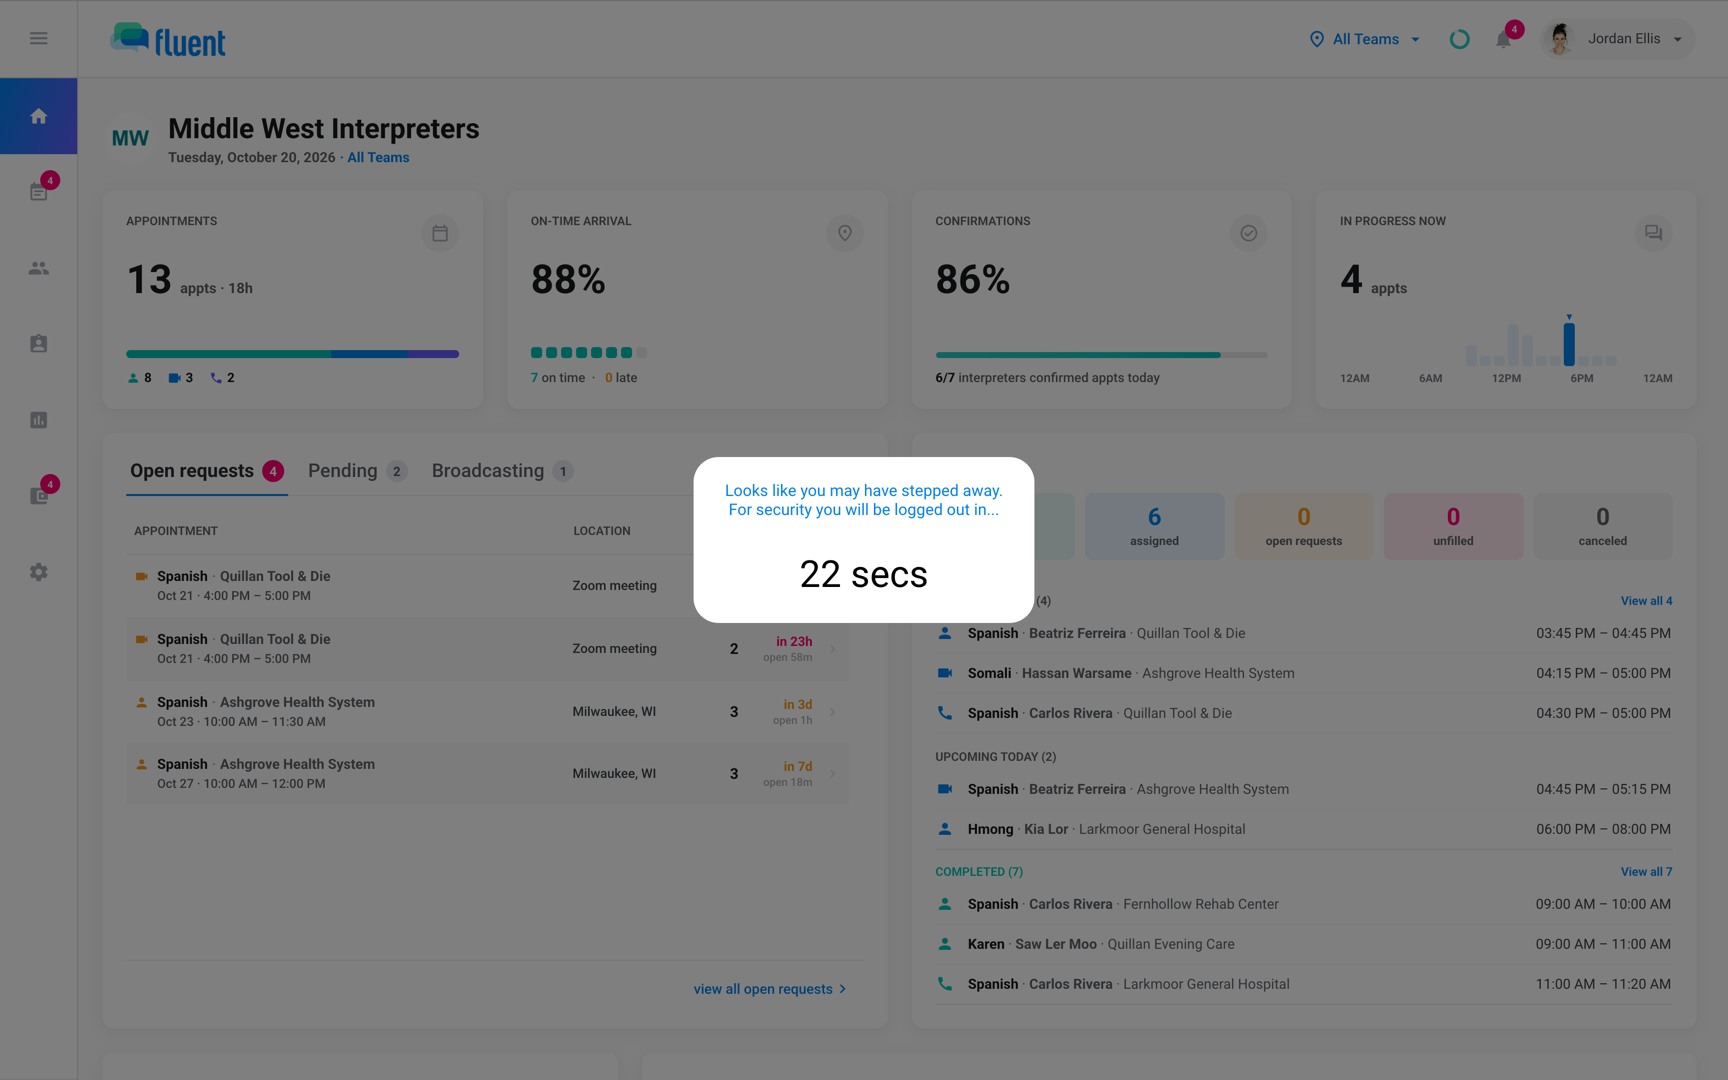Go to the Home dashboard sidebar icon

(x=38, y=116)
